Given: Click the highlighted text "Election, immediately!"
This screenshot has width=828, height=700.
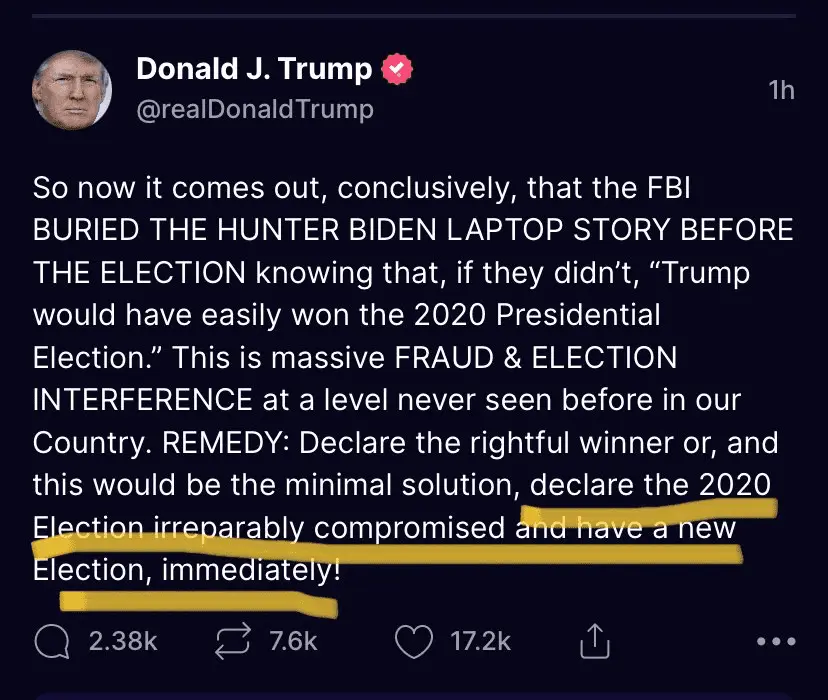Looking at the screenshot, I should click(187, 570).
